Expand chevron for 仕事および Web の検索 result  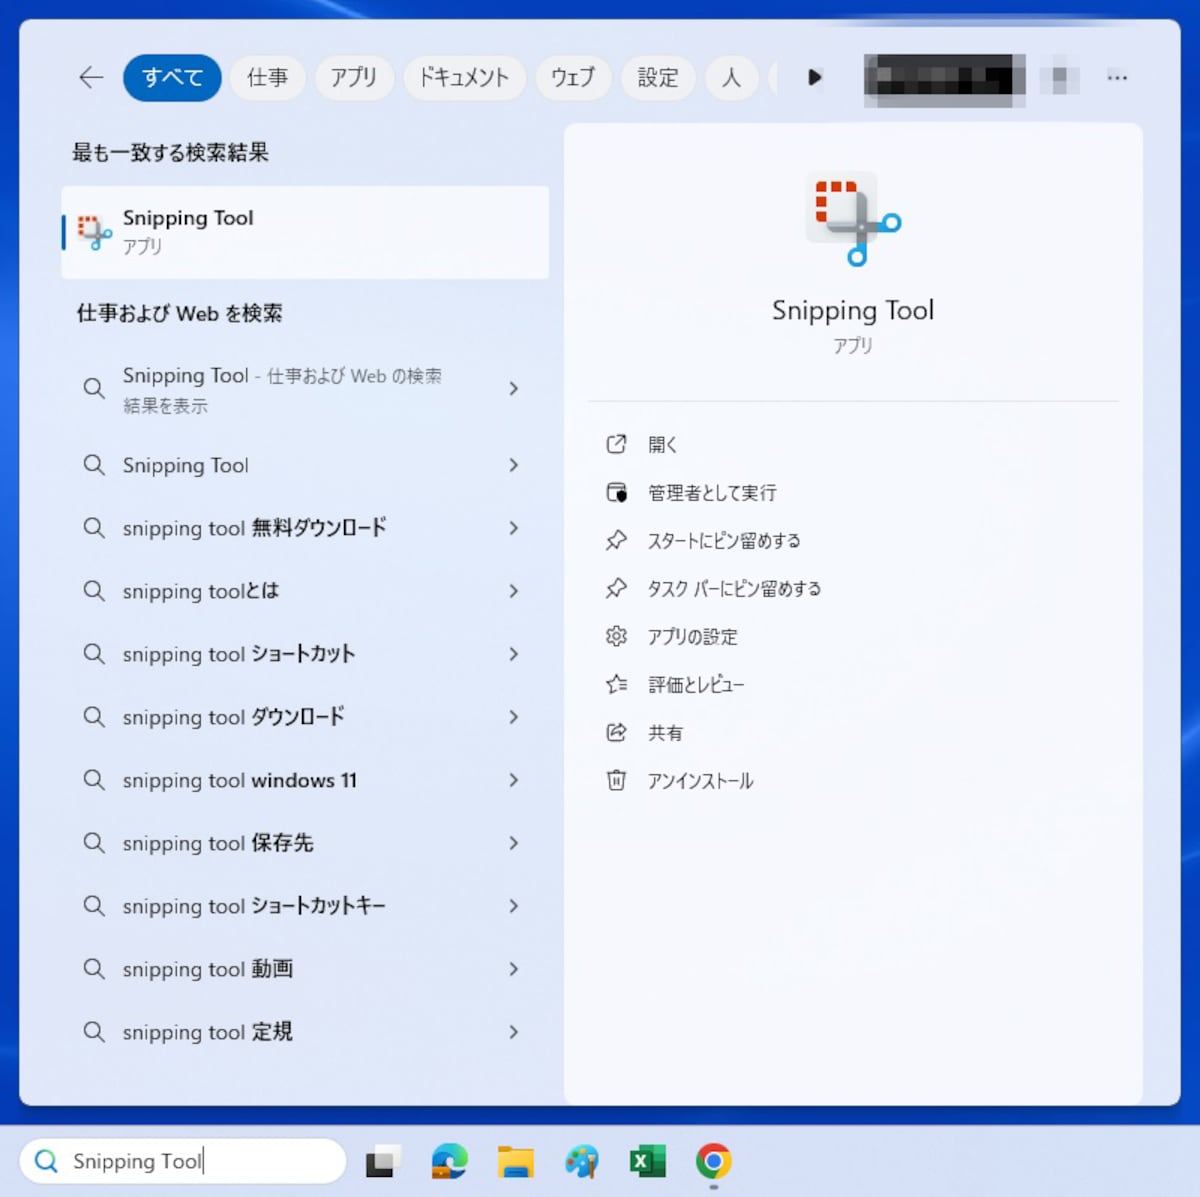pyautogui.click(x=514, y=388)
